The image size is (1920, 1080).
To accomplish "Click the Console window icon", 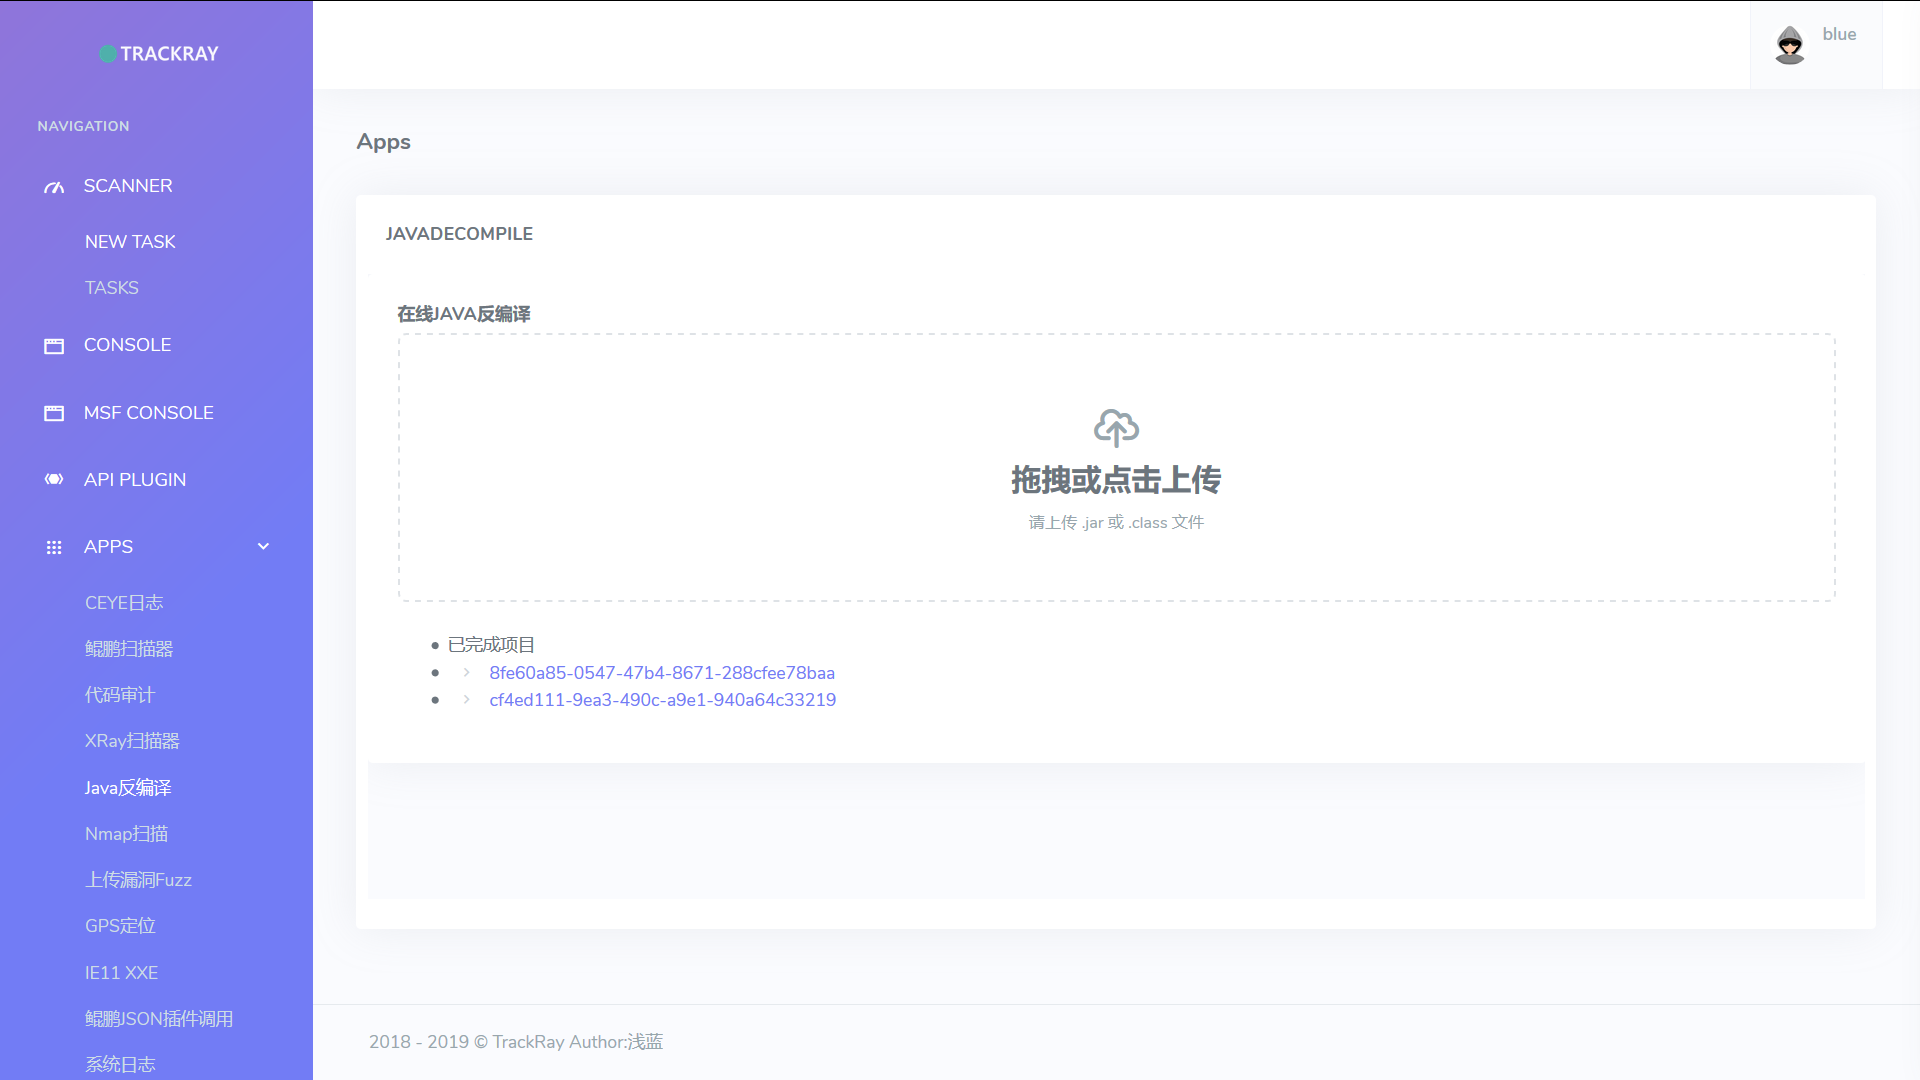I will [54, 346].
